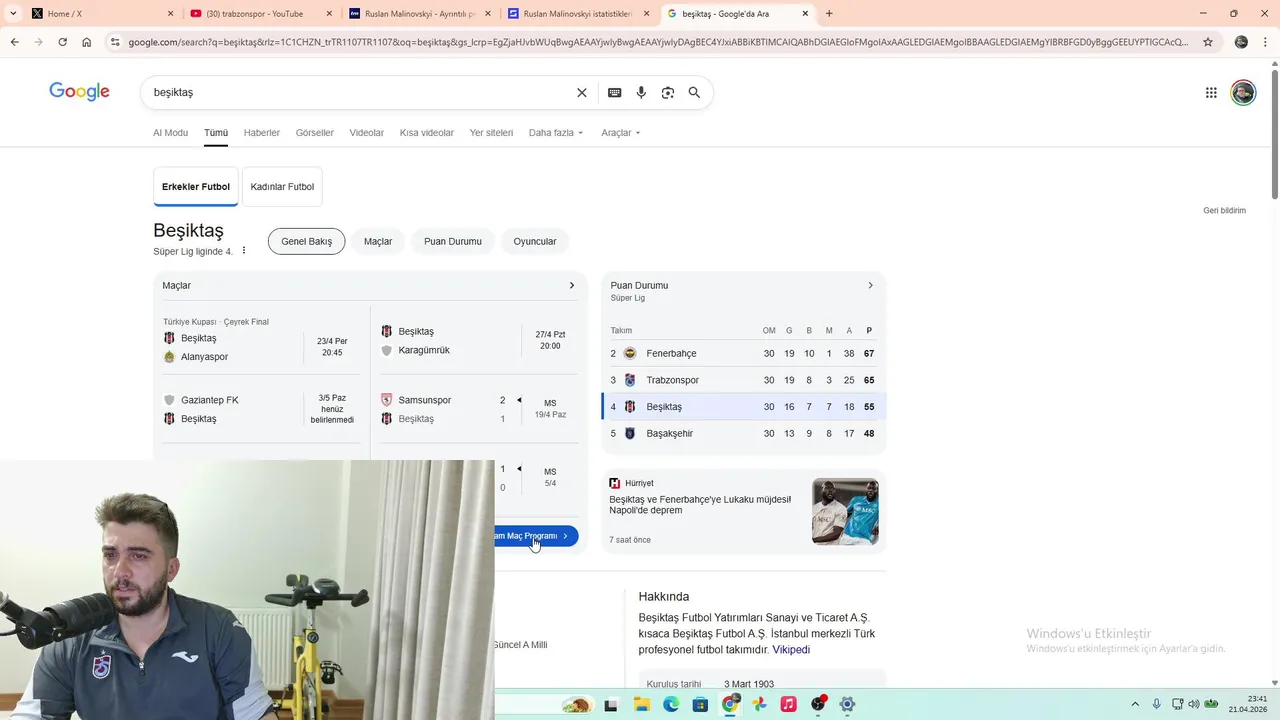
Task: Open the music app on the taskbar
Action: 788,704
